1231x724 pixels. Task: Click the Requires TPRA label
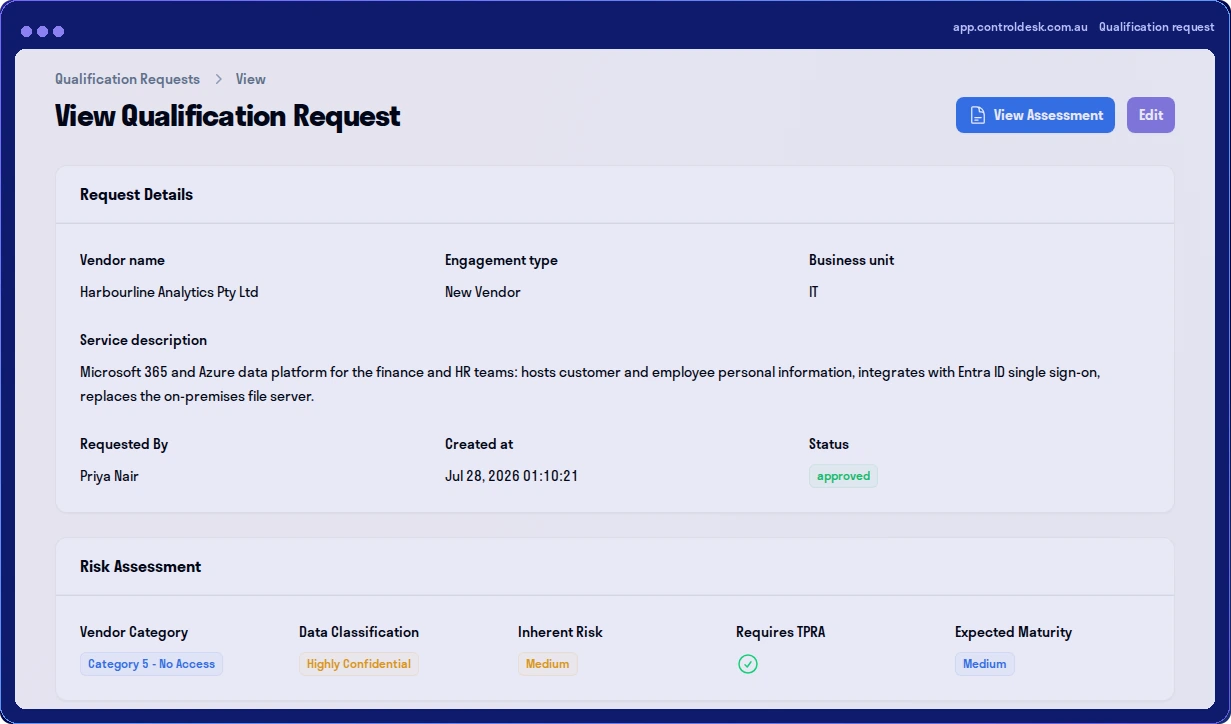[x=781, y=632]
